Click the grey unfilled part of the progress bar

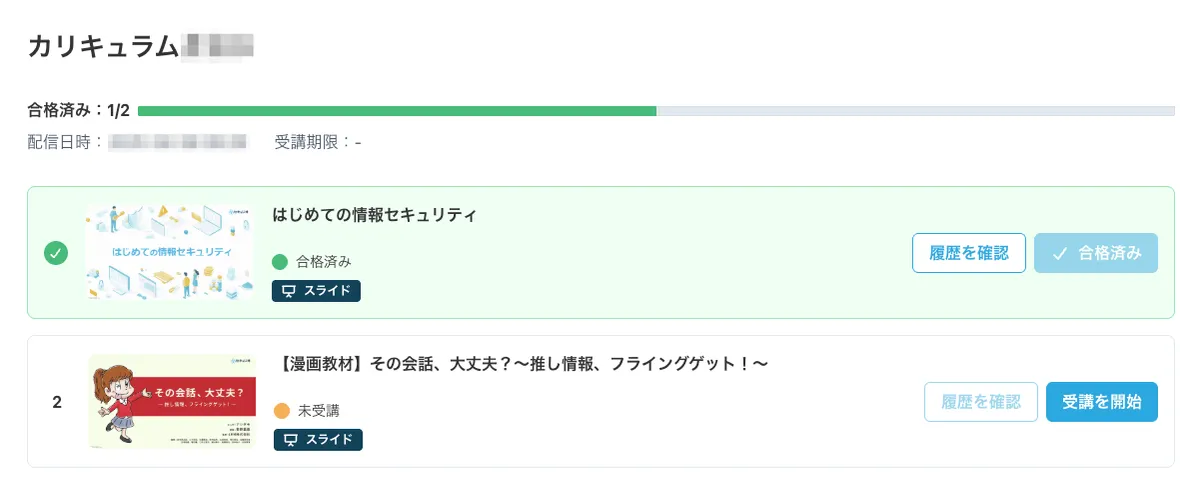coord(915,111)
